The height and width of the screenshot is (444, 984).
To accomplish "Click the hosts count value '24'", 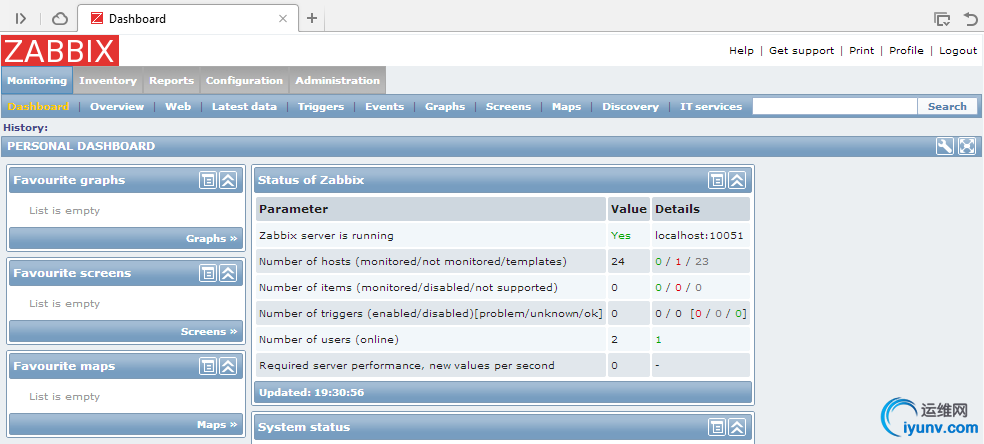I will tap(618, 262).
